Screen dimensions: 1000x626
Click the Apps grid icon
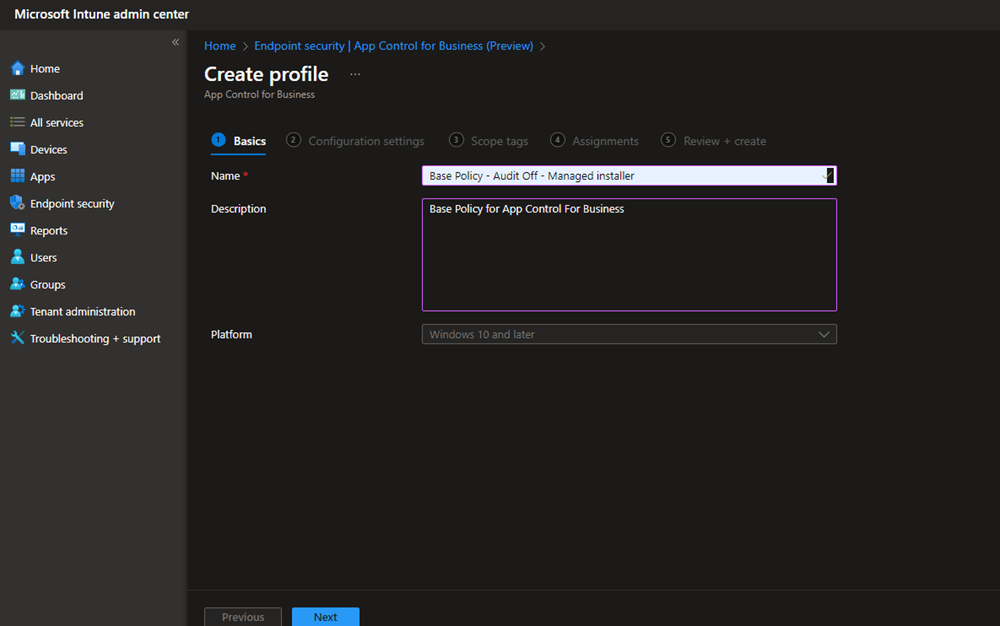click(17, 176)
